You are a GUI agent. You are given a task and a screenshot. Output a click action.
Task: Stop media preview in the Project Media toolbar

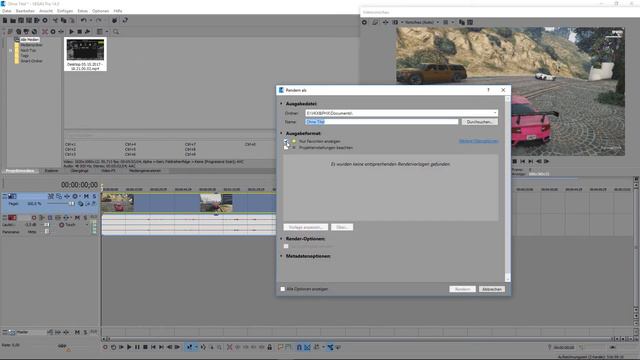(x=79, y=31)
